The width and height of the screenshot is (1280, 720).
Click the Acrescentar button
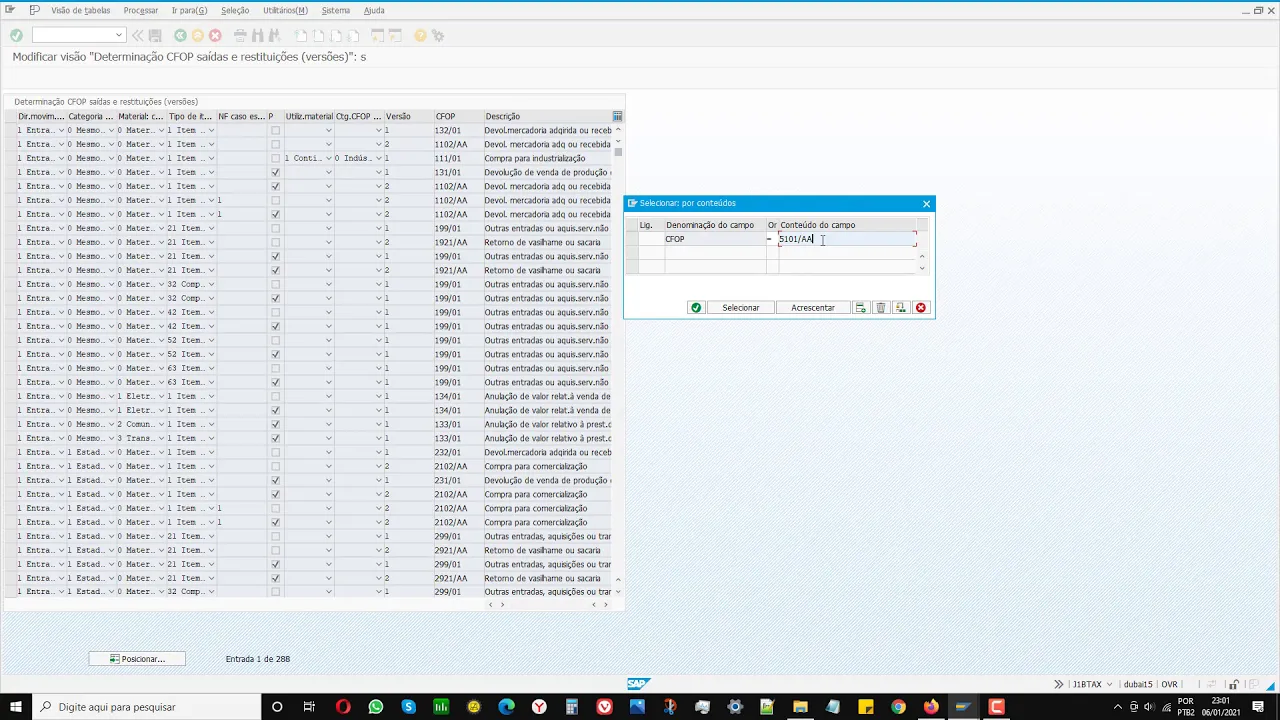tap(813, 308)
